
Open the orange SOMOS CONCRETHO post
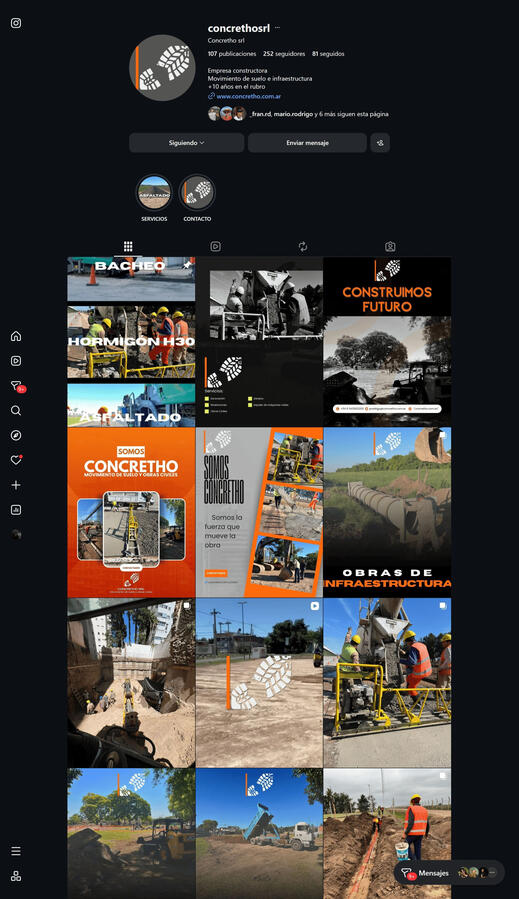(x=131, y=512)
